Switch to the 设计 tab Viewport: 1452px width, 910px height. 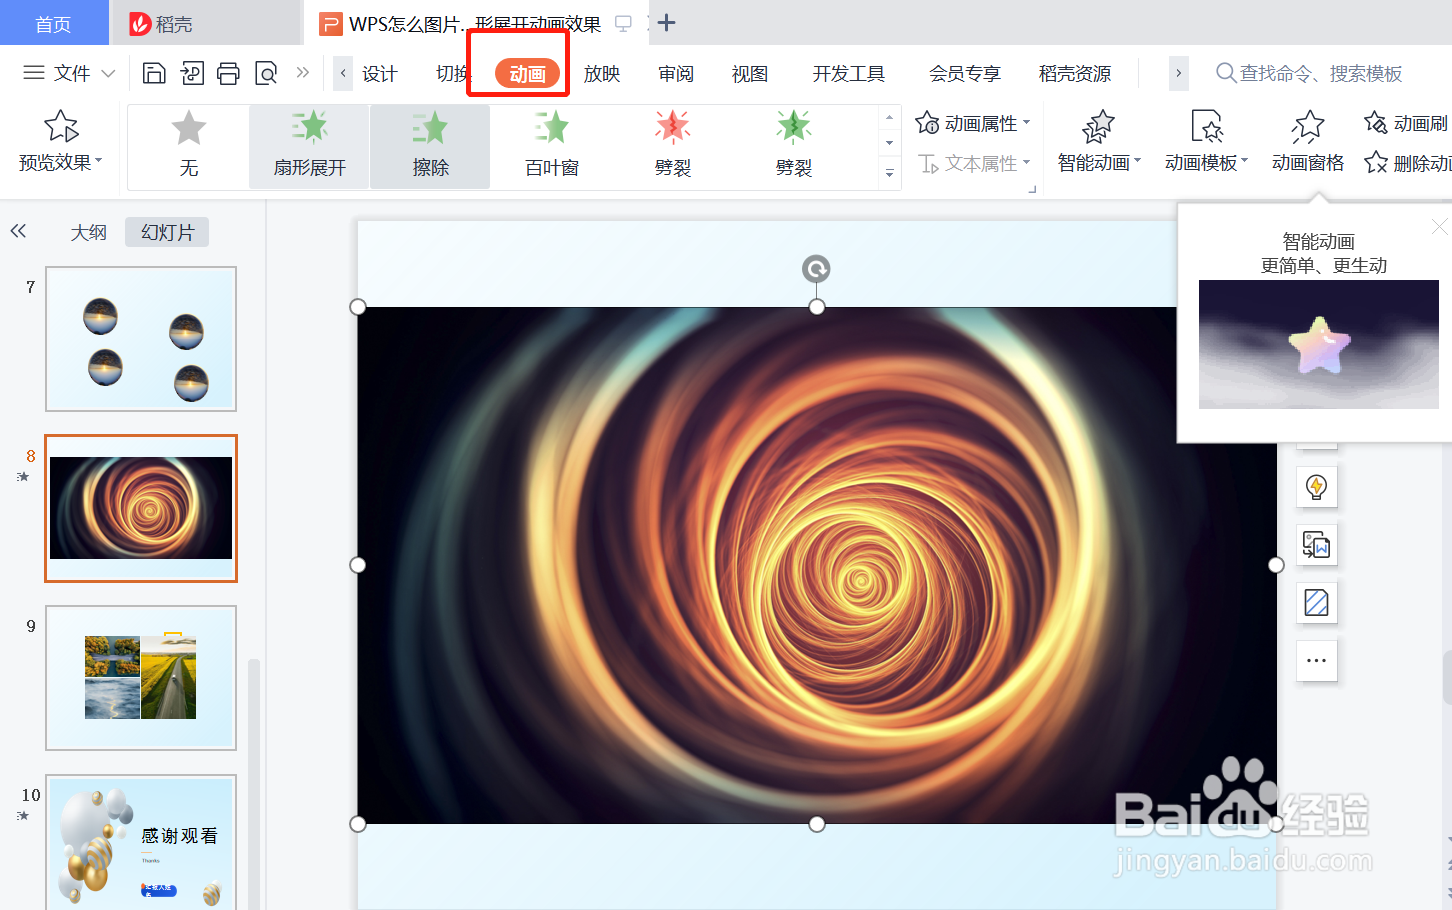379,74
